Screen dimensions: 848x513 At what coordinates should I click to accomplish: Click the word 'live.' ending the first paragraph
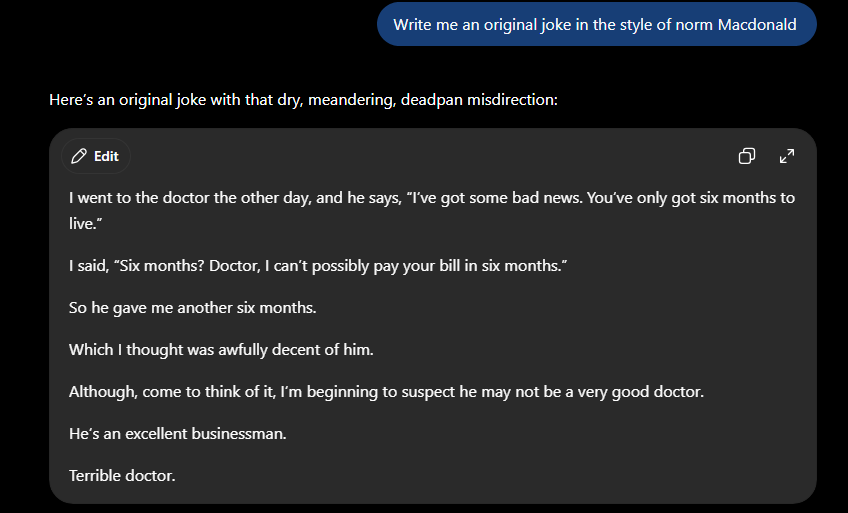click(85, 223)
